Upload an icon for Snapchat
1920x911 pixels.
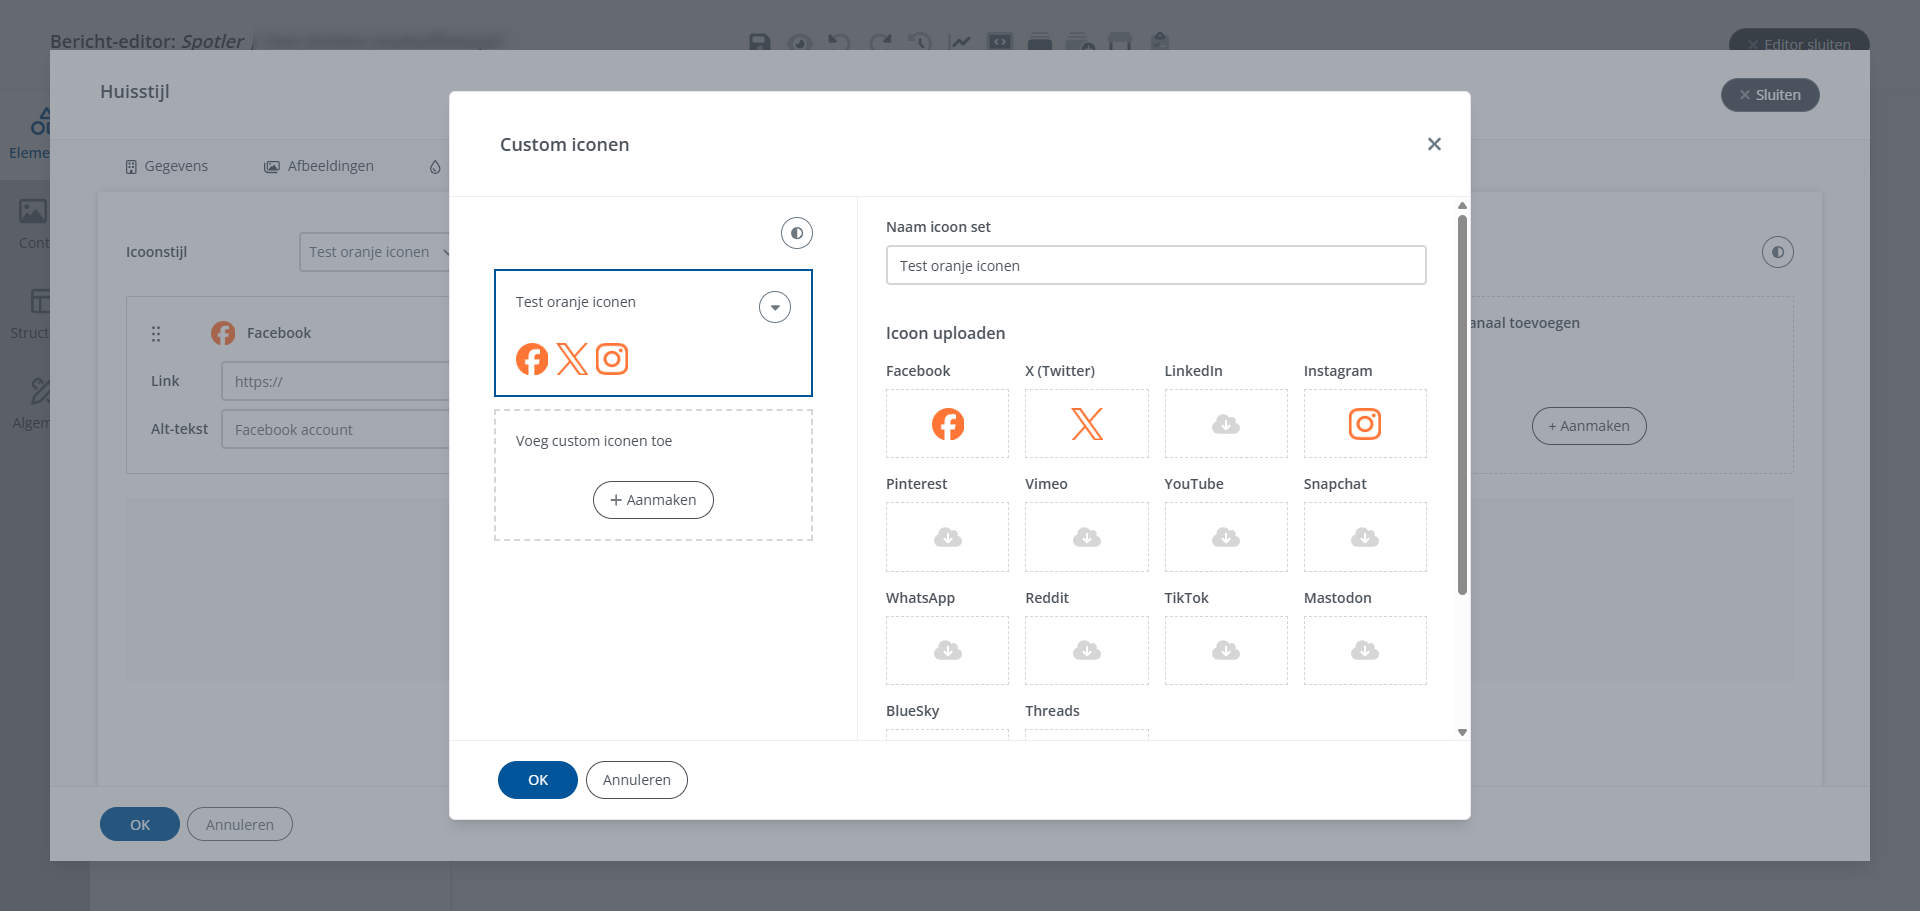[1365, 537]
